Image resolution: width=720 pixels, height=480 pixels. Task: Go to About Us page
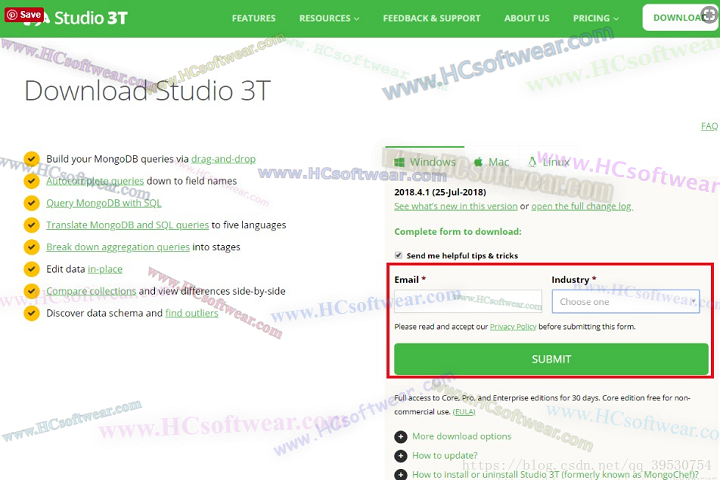tap(527, 18)
